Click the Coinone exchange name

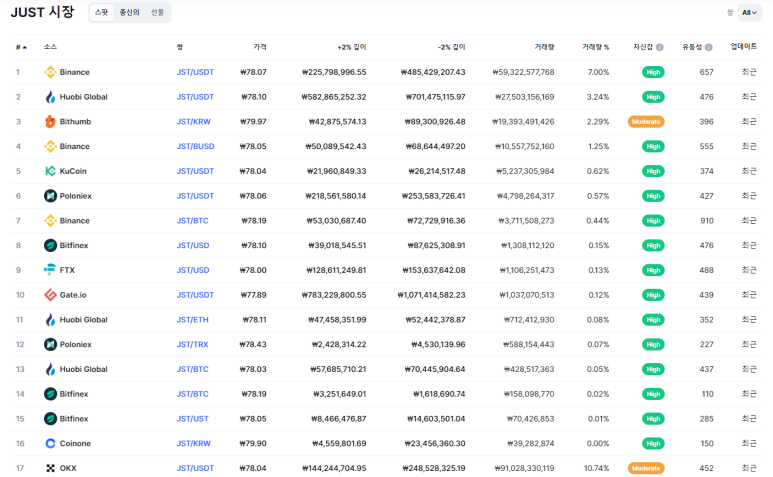click(x=75, y=443)
